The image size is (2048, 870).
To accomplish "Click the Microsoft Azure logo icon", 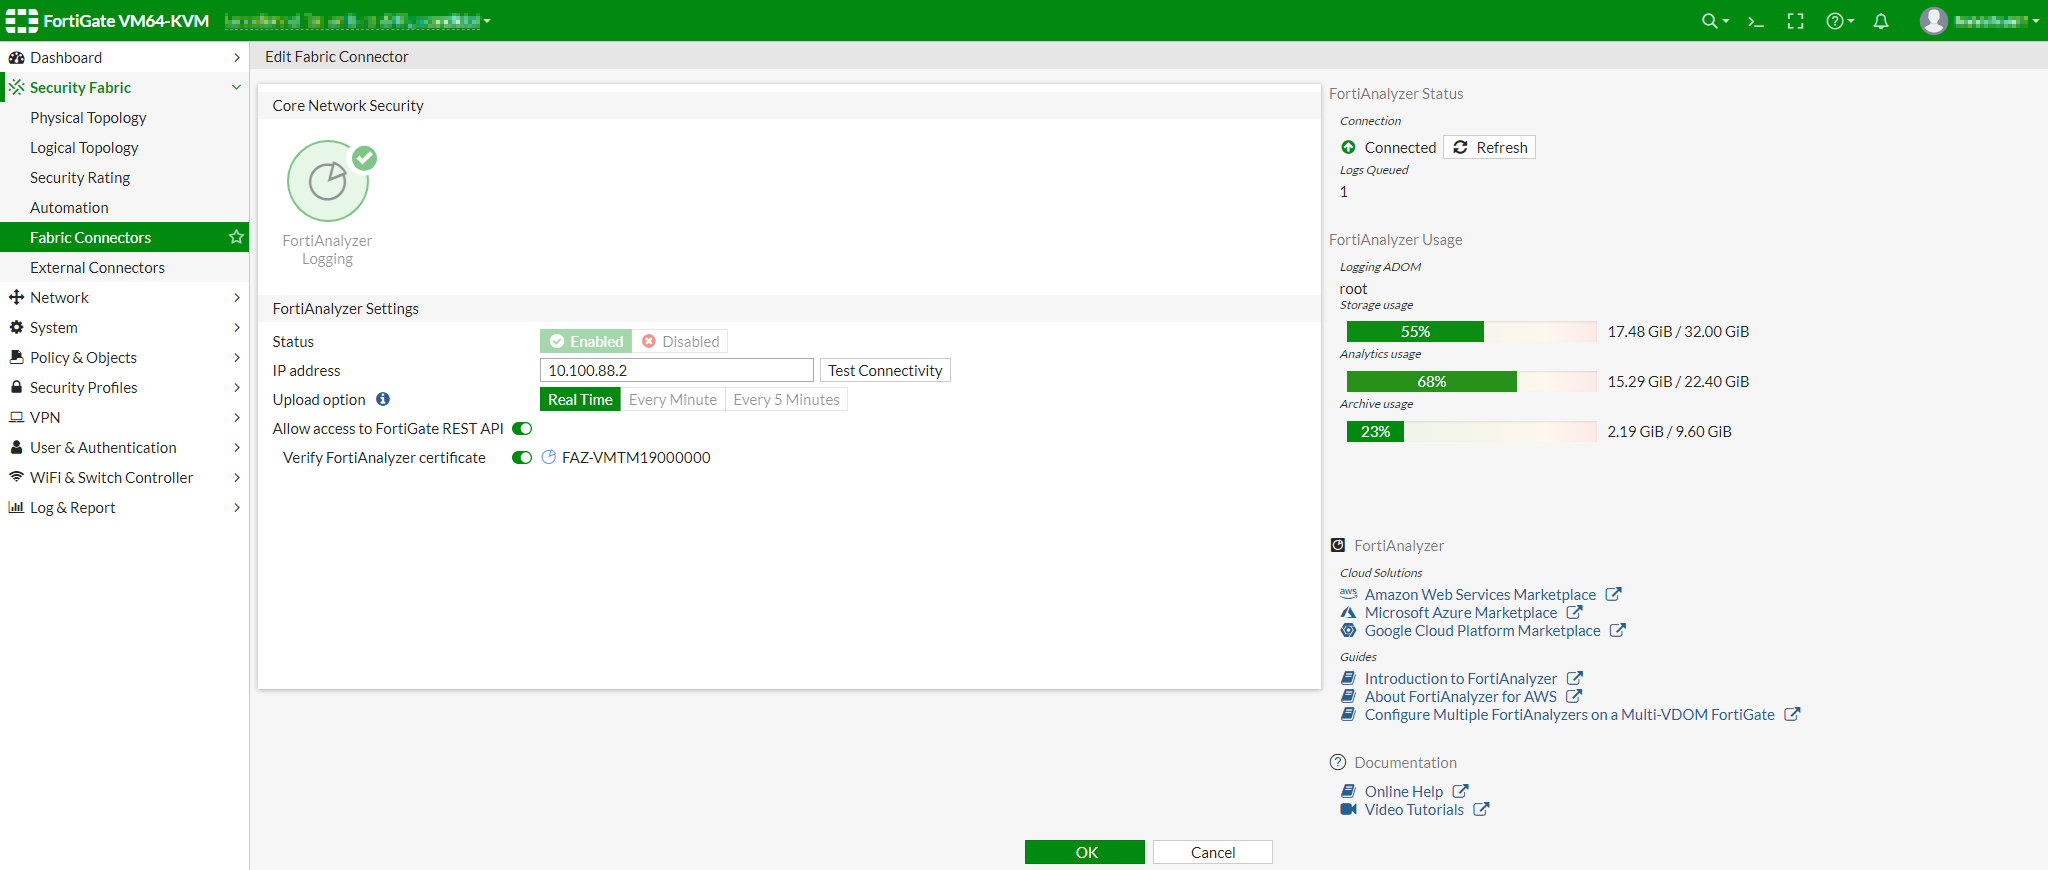I will click(x=1348, y=612).
